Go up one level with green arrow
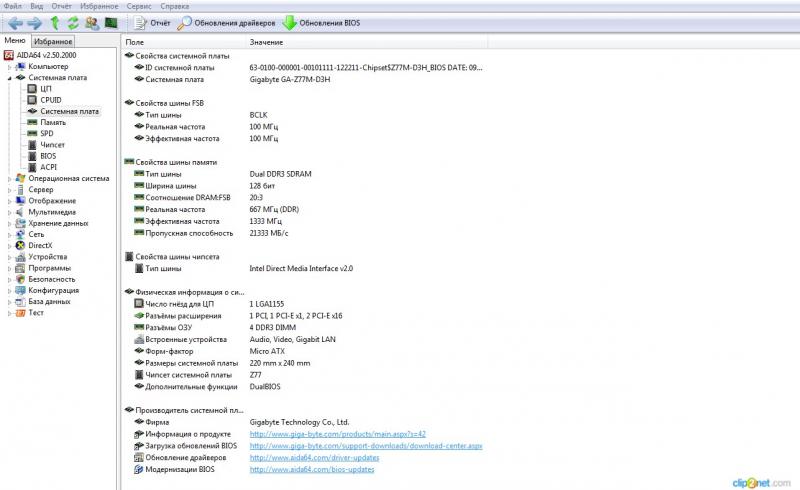This screenshot has height=490, width=800. 55,23
